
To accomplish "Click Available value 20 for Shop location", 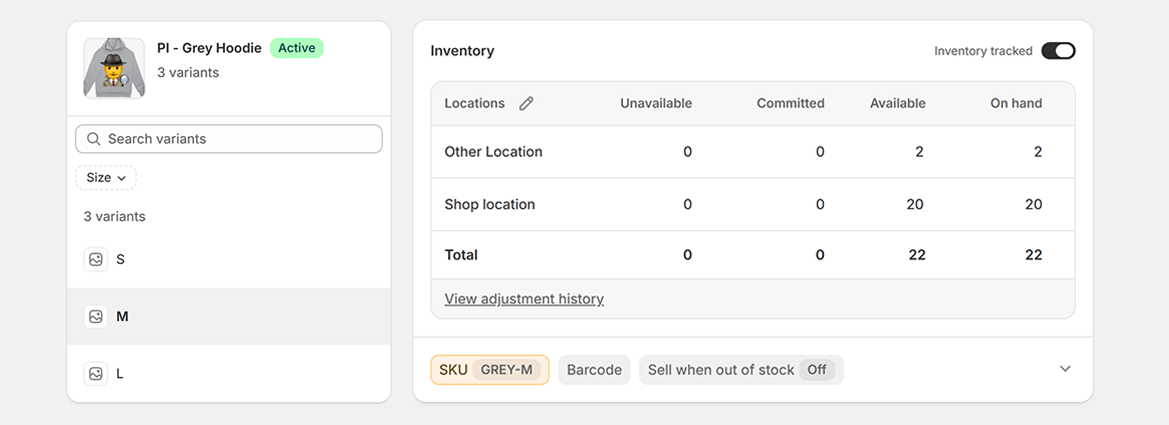I will [x=915, y=204].
